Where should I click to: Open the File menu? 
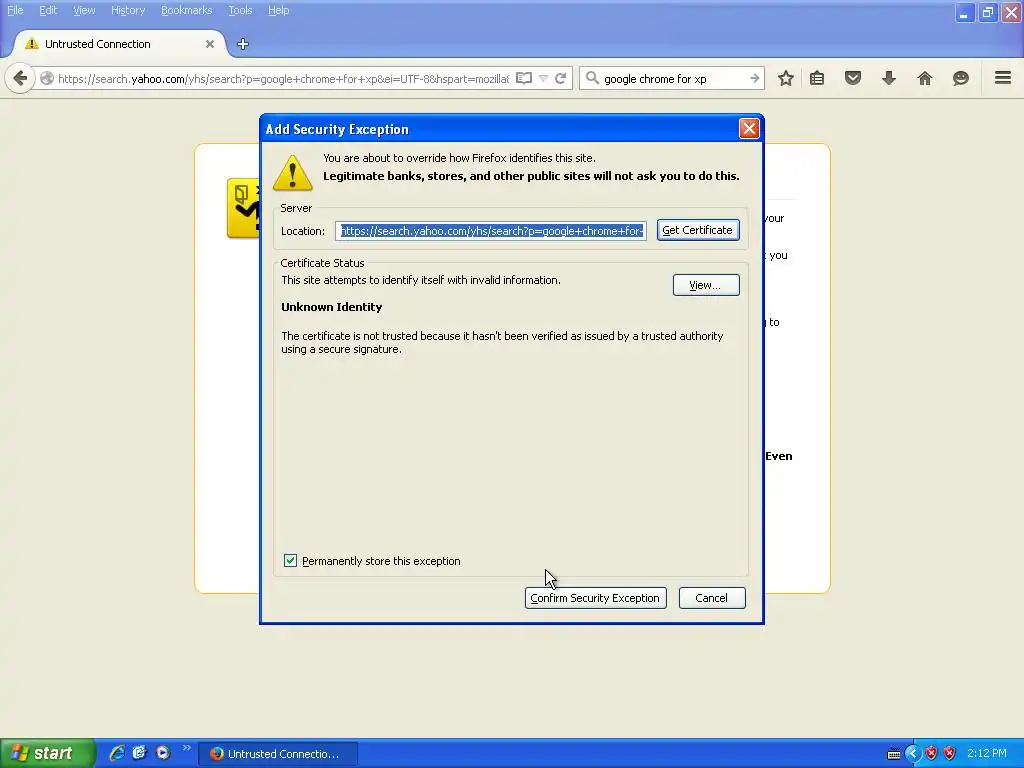click(15, 10)
